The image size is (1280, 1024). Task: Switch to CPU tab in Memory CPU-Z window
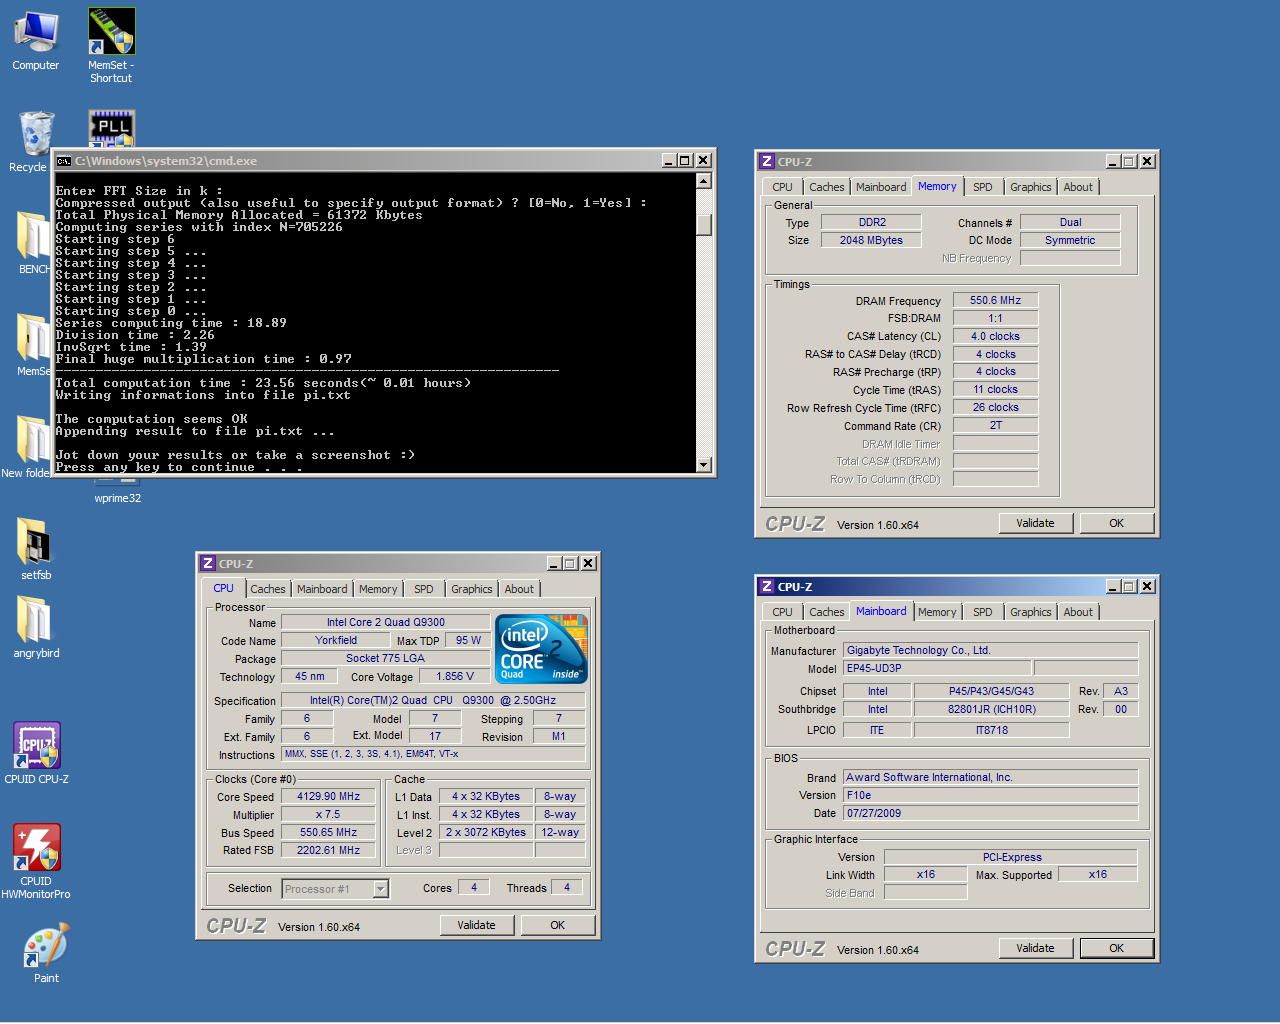[x=782, y=187]
